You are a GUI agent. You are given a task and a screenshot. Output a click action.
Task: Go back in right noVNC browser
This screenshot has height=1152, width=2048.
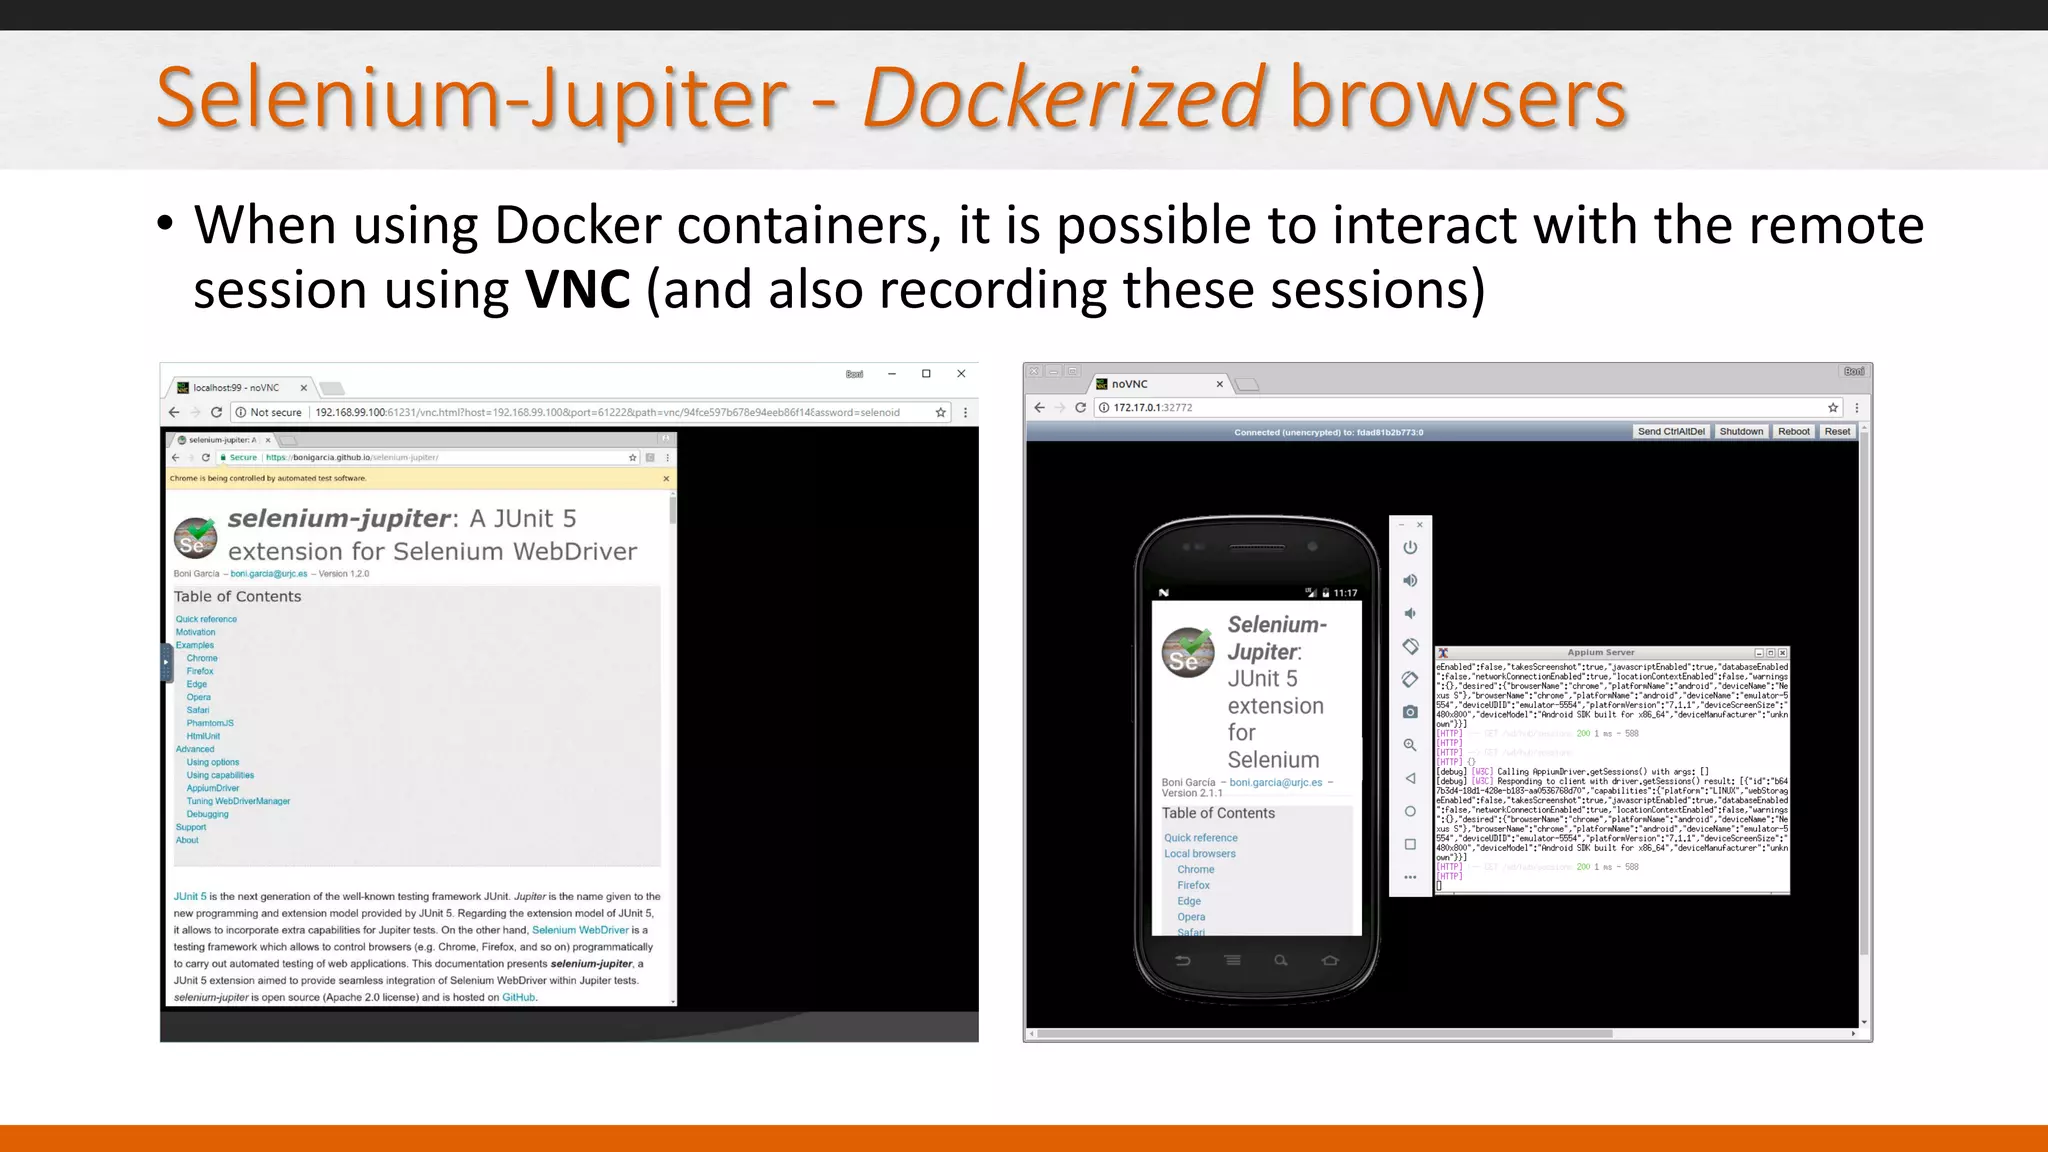click(x=1039, y=407)
